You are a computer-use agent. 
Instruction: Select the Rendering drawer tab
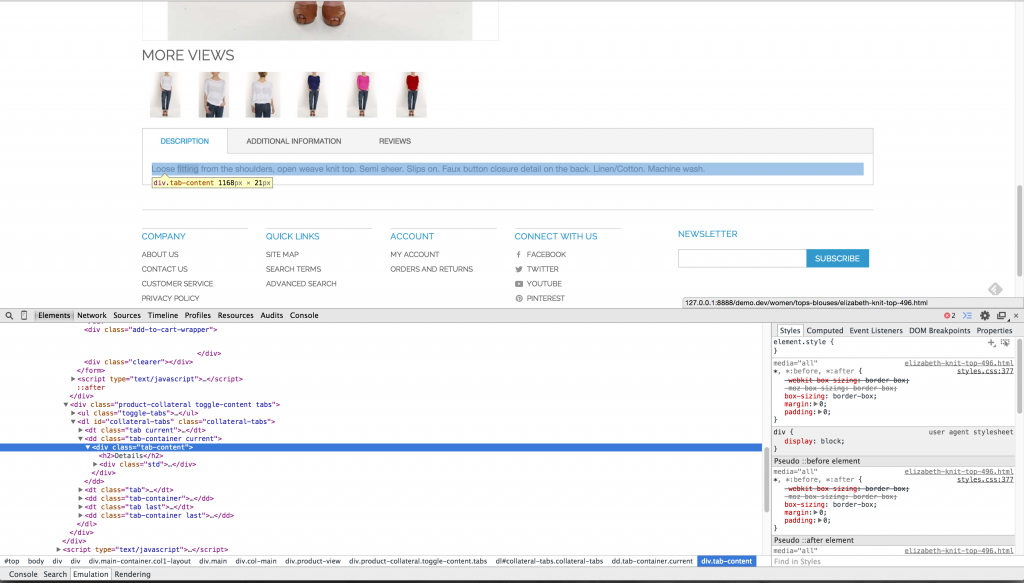pos(133,575)
